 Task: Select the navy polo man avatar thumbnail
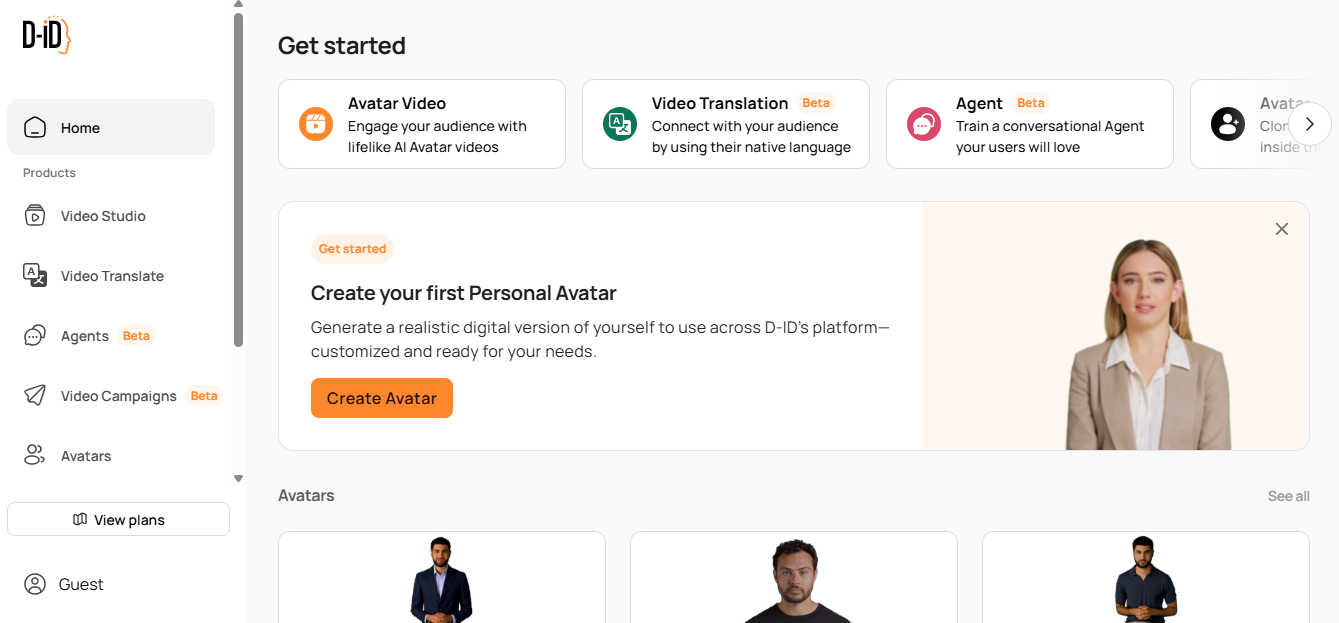(1146, 578)
